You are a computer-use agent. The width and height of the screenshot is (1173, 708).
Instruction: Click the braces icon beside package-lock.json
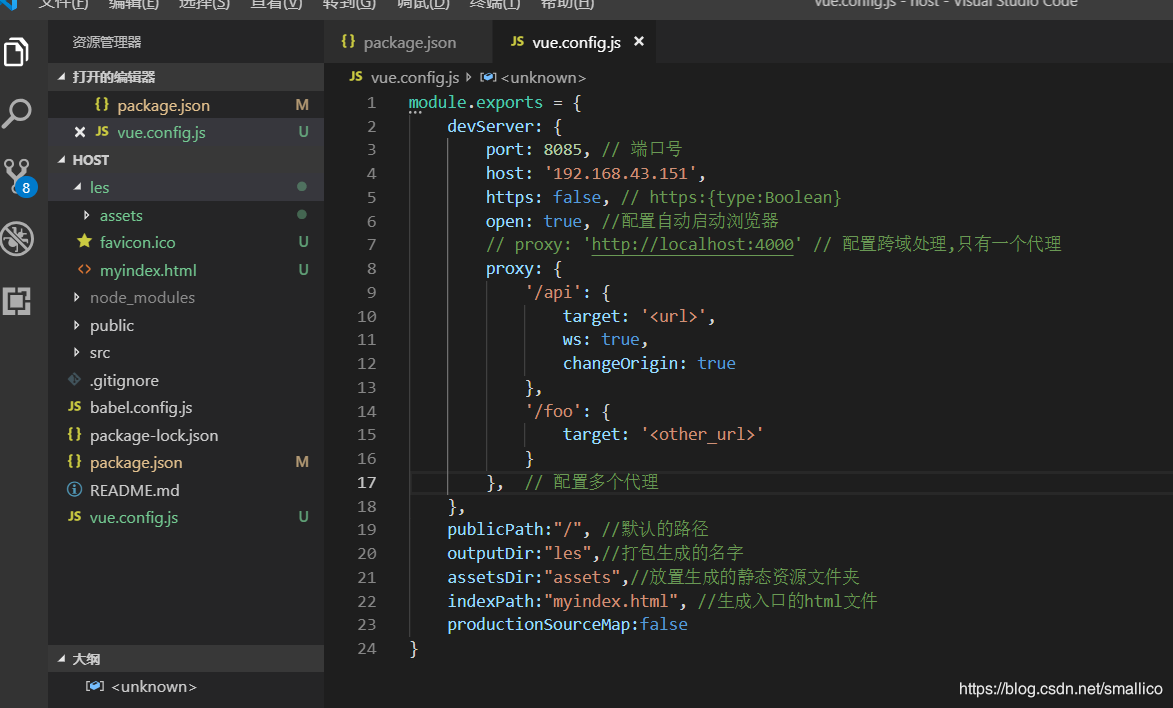pos(74,434)
